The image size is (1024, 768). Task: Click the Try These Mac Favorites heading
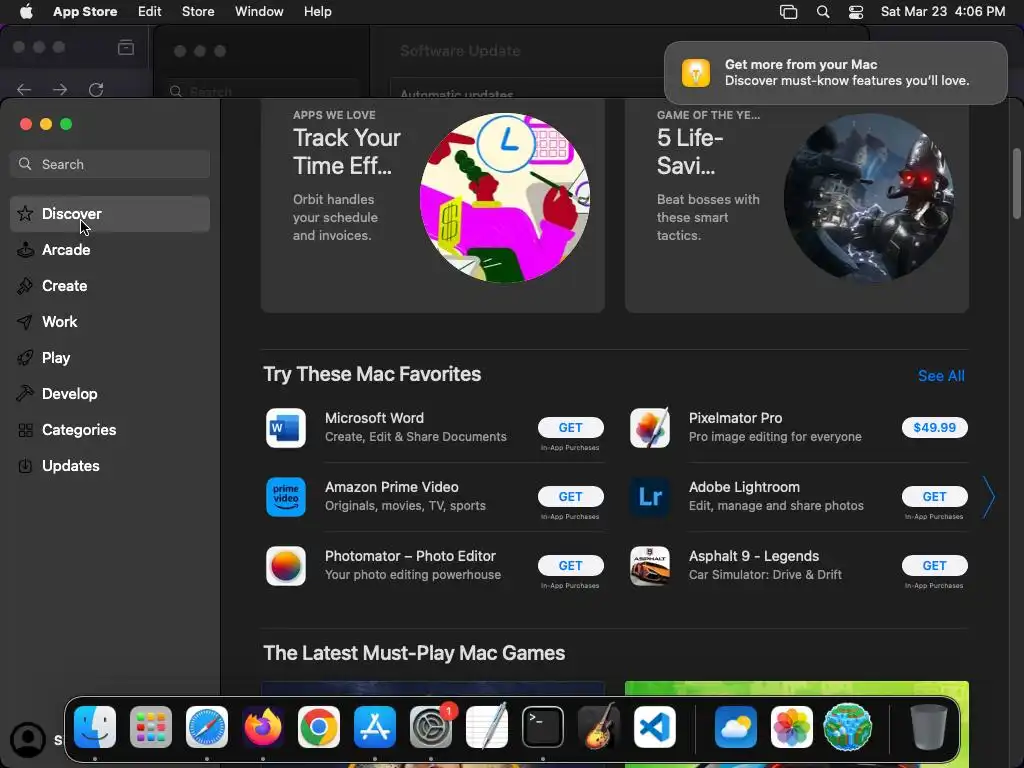[372, 374]
